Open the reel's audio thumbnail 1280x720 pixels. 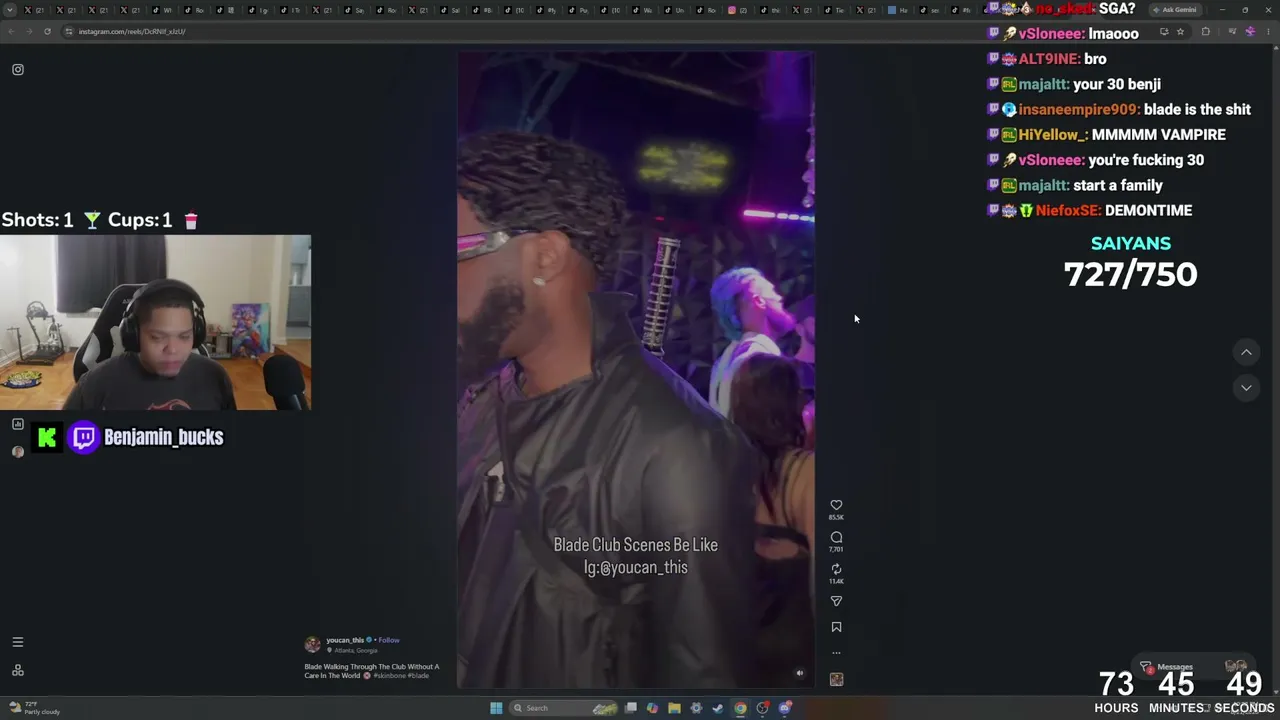[836, 679]
